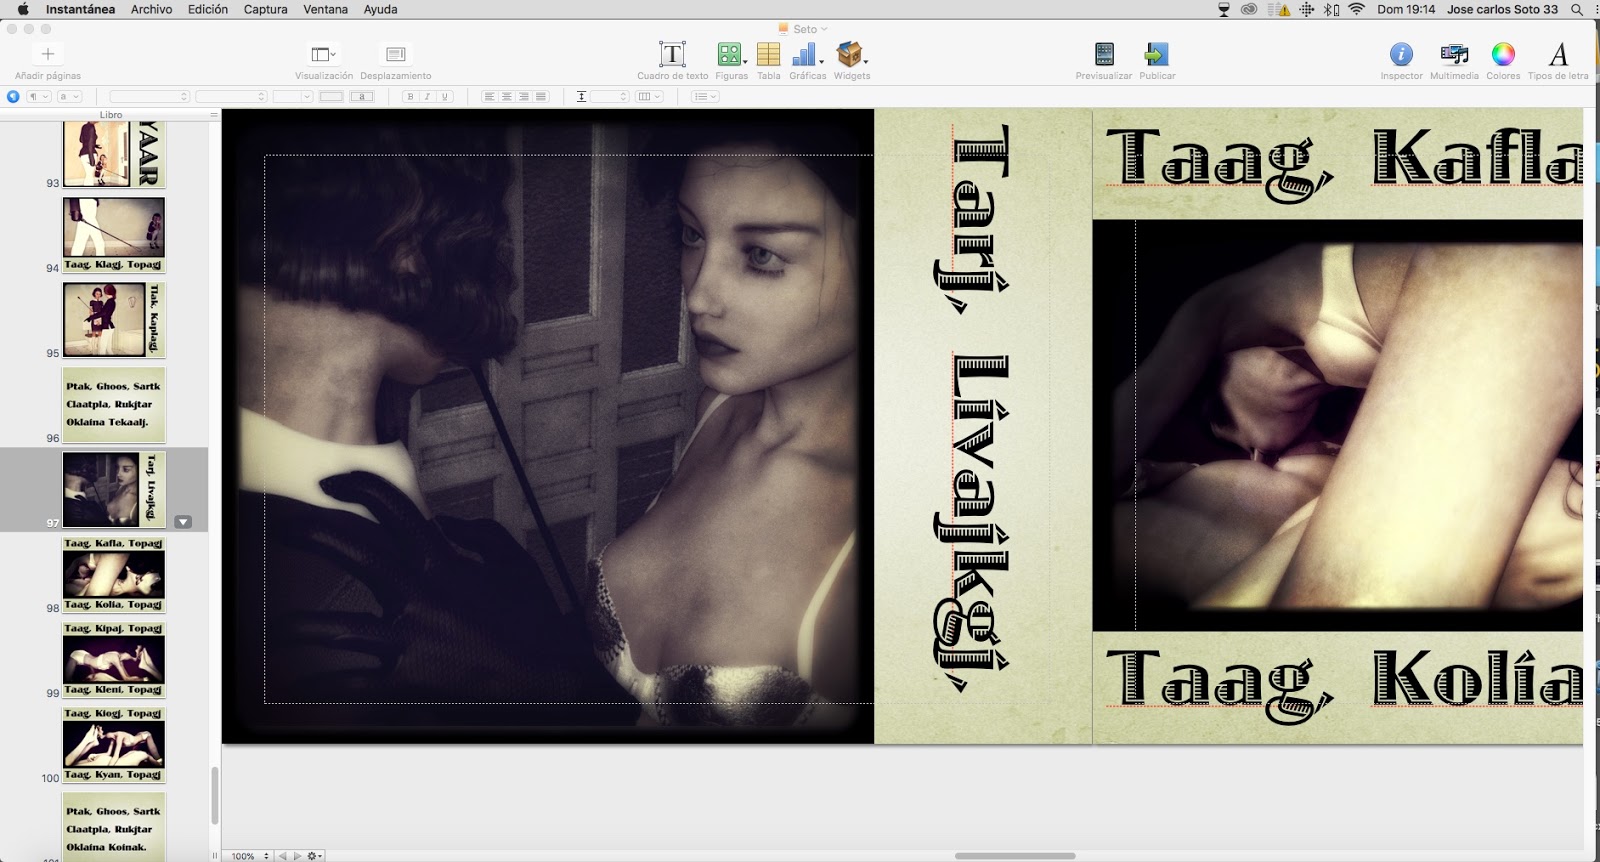The width and height of the screenshot is (1600, 862).
Task: Click the text color well
Action: click(331, 97)
